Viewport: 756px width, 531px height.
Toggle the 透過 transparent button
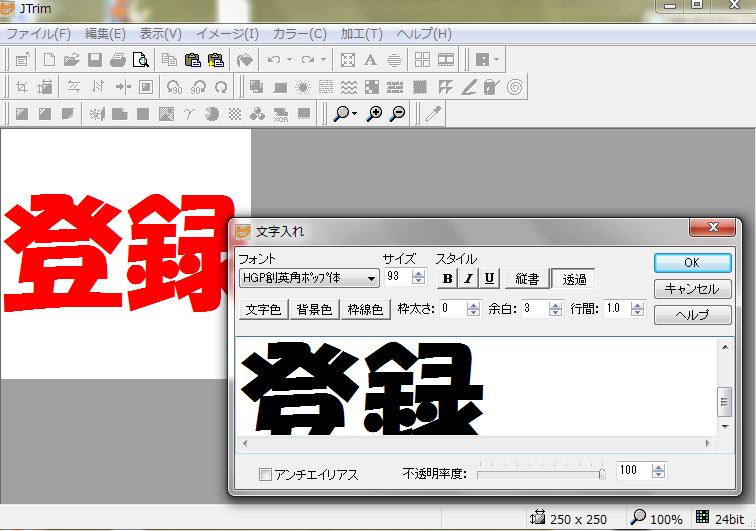[574, 279]
